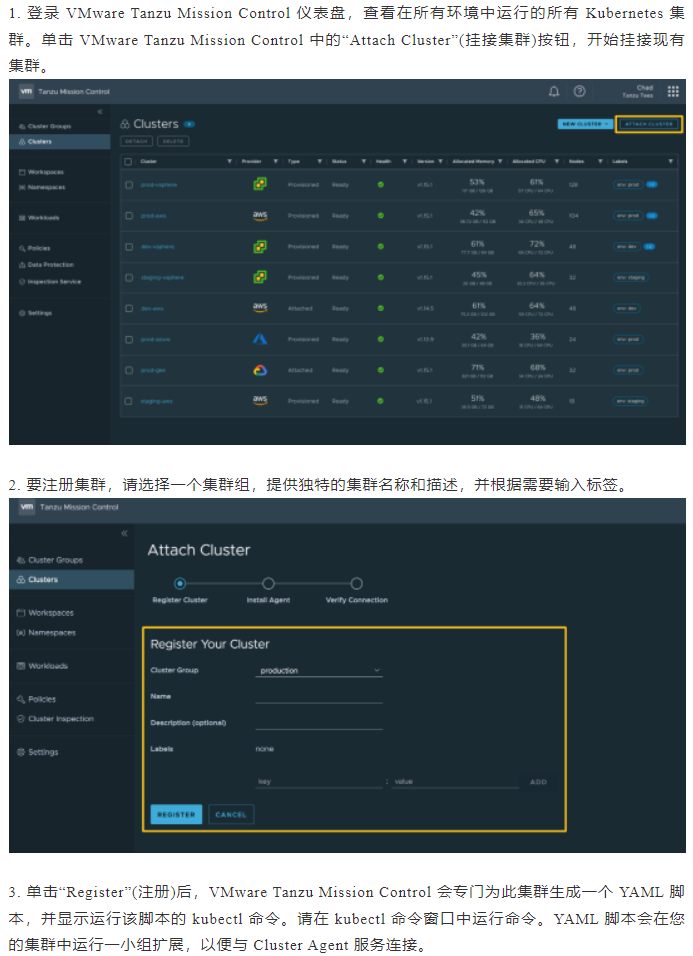This screenshot has height=956, width=693.
Task: Click the +2 label badge on prod-aws row
Action: coord(652,215)
